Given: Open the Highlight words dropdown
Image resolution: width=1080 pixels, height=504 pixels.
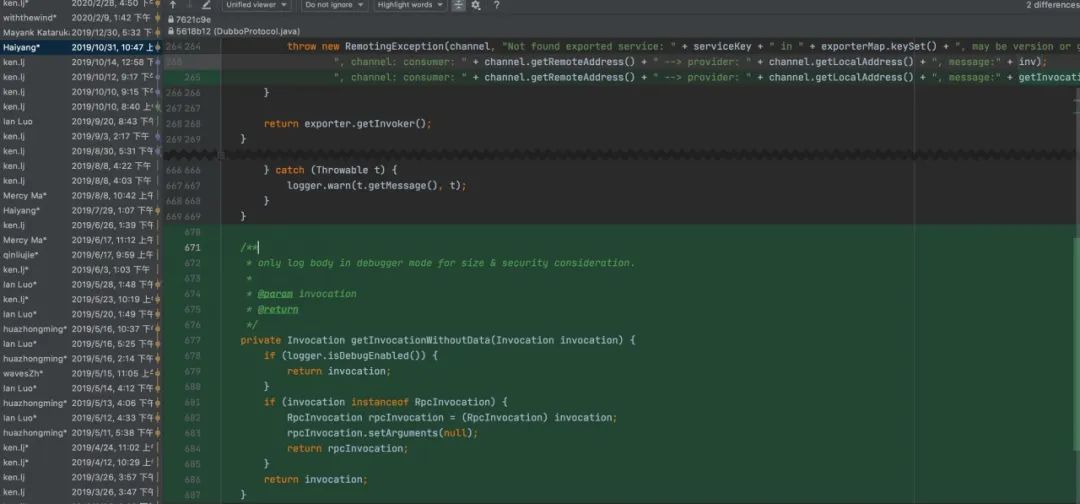Looking at the screenshot, I should click(x=410, y=5).
